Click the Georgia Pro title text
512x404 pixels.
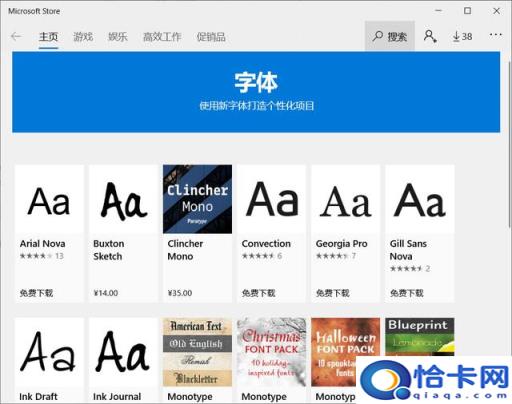pyautogui.click(x=341, y=244)
